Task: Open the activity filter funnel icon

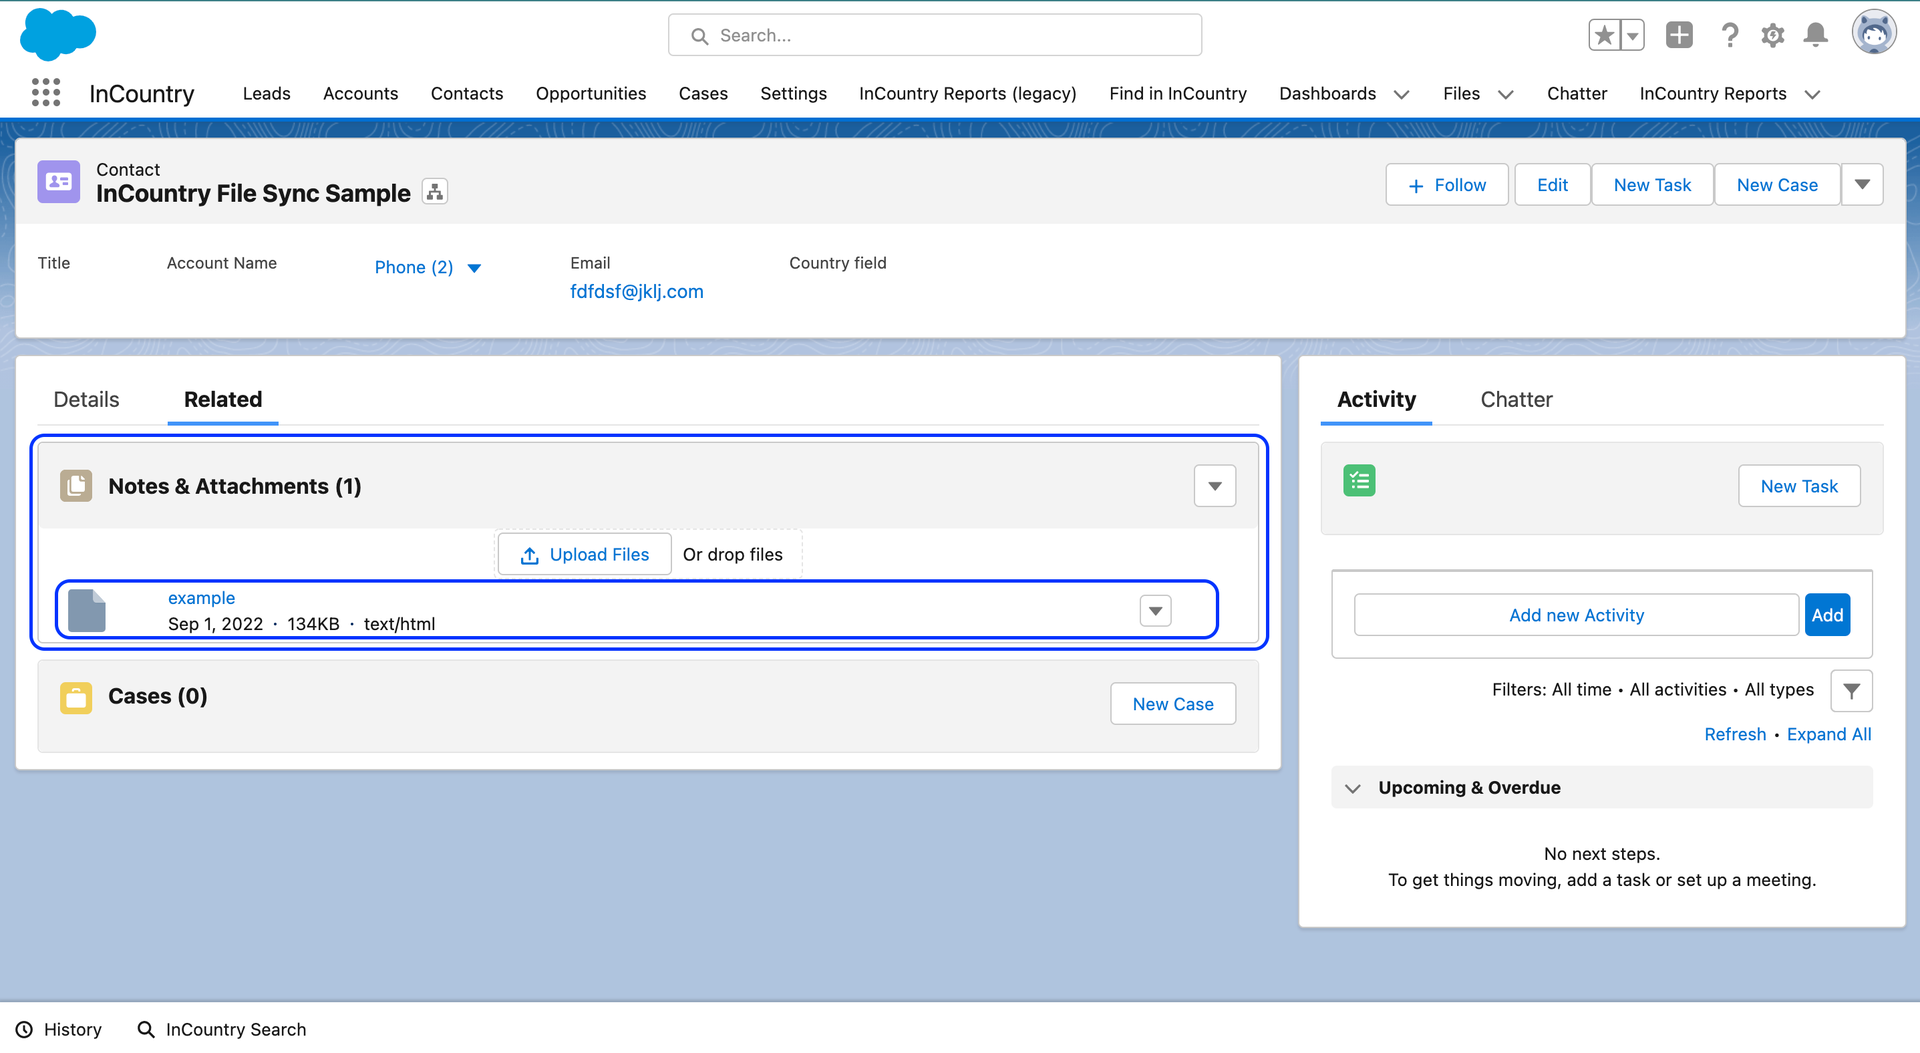Action: pos(1851,691)
